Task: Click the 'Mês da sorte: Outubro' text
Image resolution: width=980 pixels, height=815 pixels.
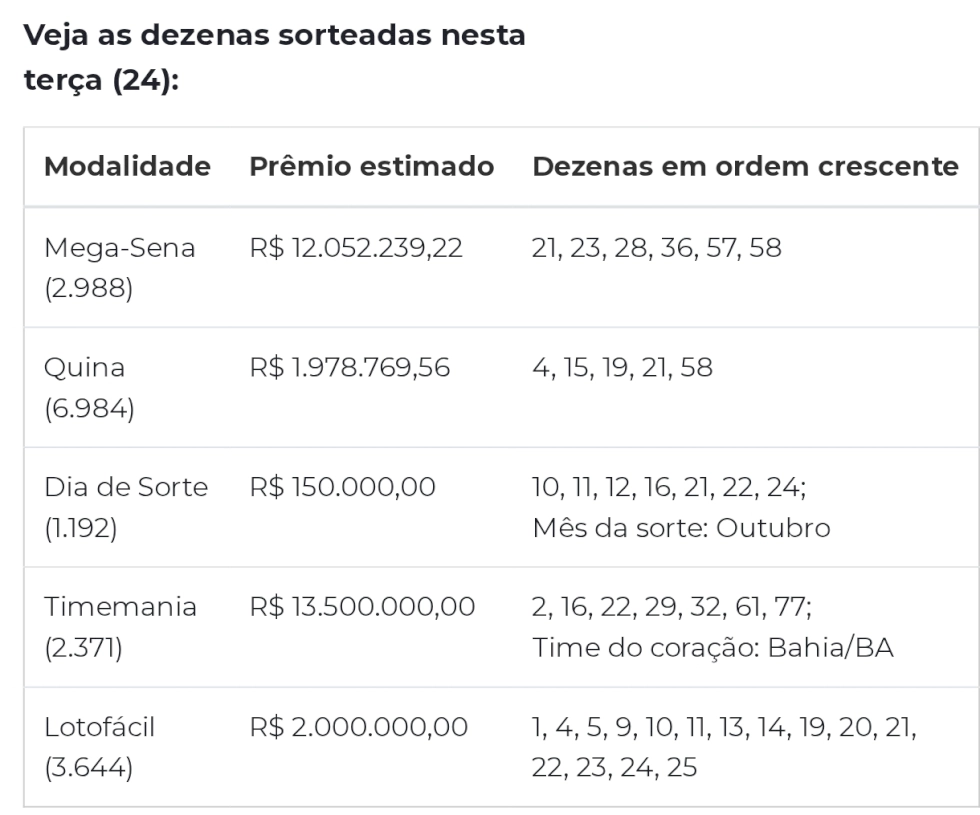Action: [x=681, y=528]
